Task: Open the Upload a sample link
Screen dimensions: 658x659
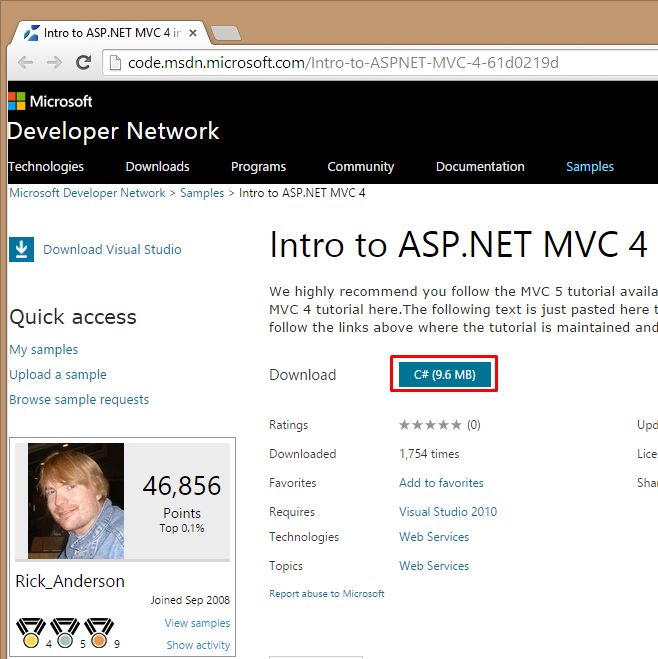Action: [x=58, y=374]
